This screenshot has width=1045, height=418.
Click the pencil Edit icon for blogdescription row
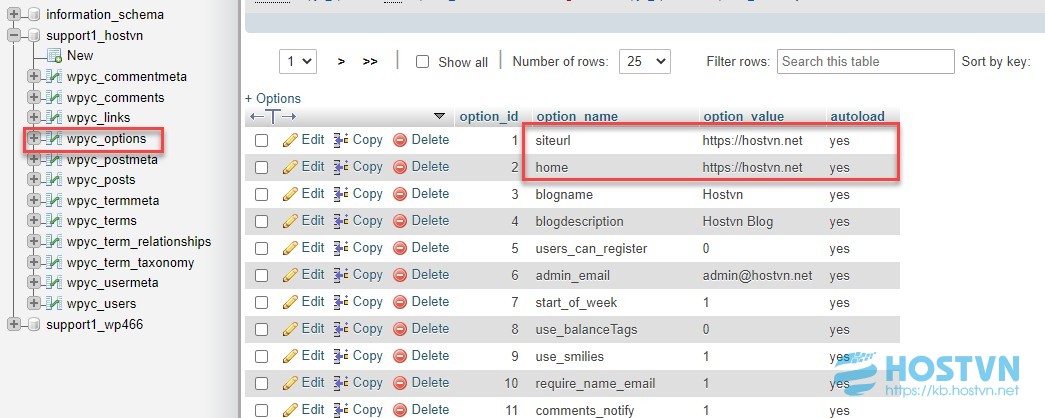[x=290, y=221]
